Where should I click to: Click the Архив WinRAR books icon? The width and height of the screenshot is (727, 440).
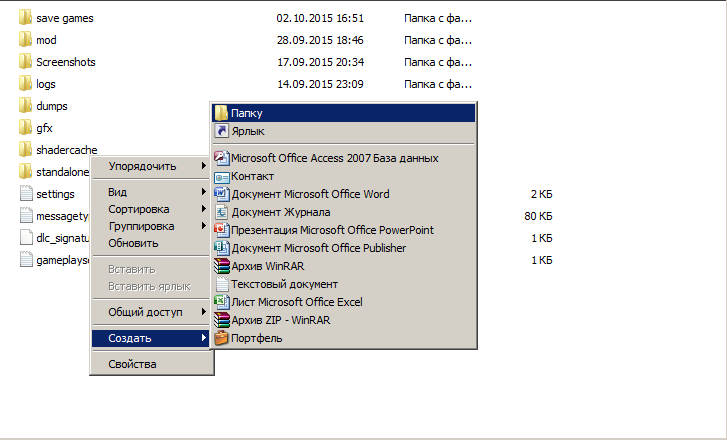pyautogui.click(x=221, y=266)
